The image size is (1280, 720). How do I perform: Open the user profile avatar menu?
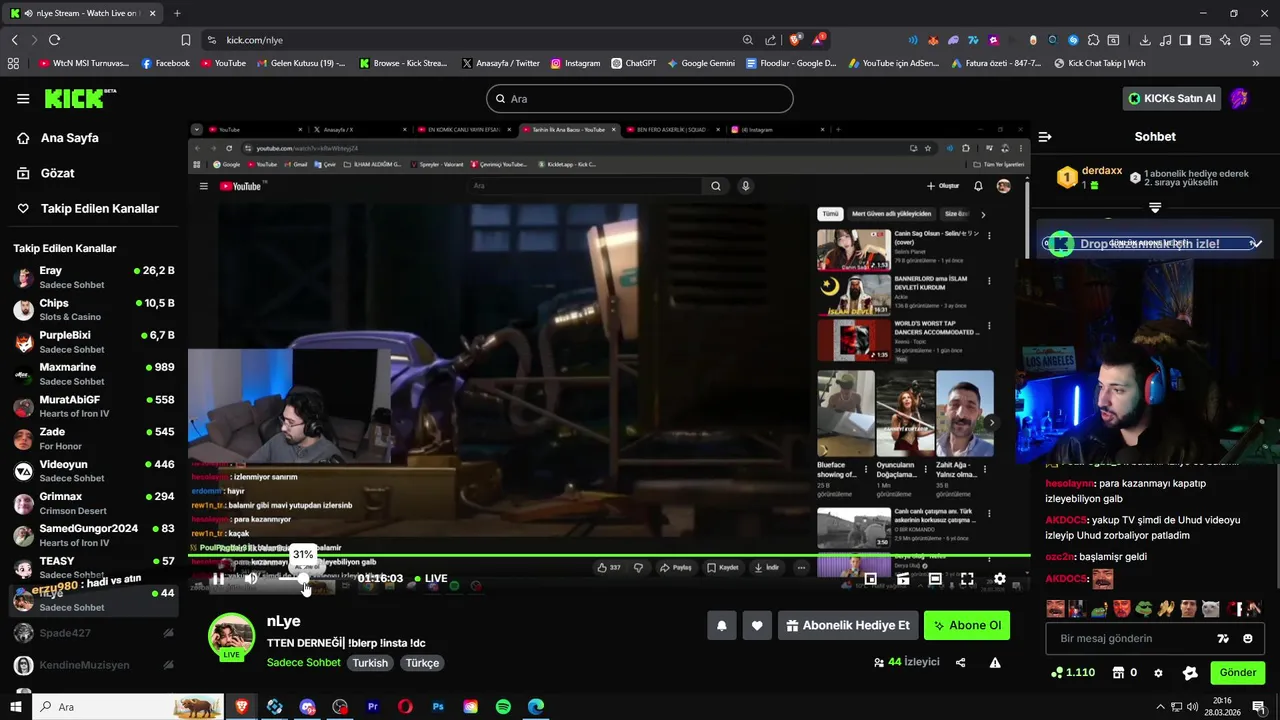coord(1239,98)
